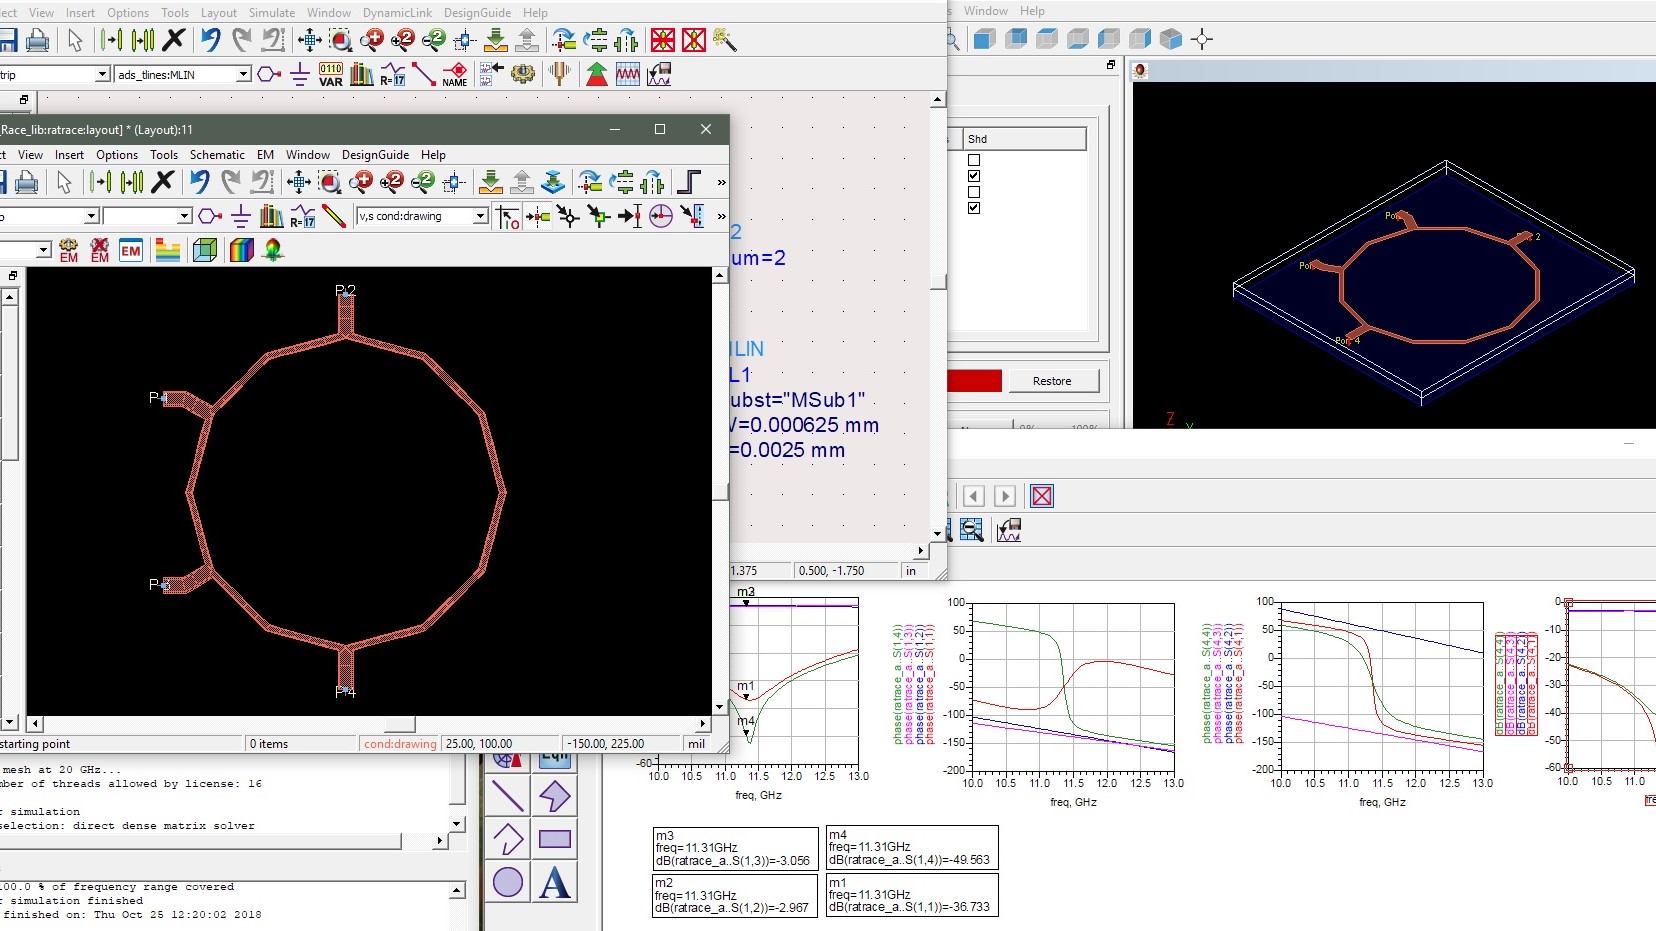Screen dimensions: 1656x931
Task: Select the circle drawing tool
Action: (x=507, y=883)
